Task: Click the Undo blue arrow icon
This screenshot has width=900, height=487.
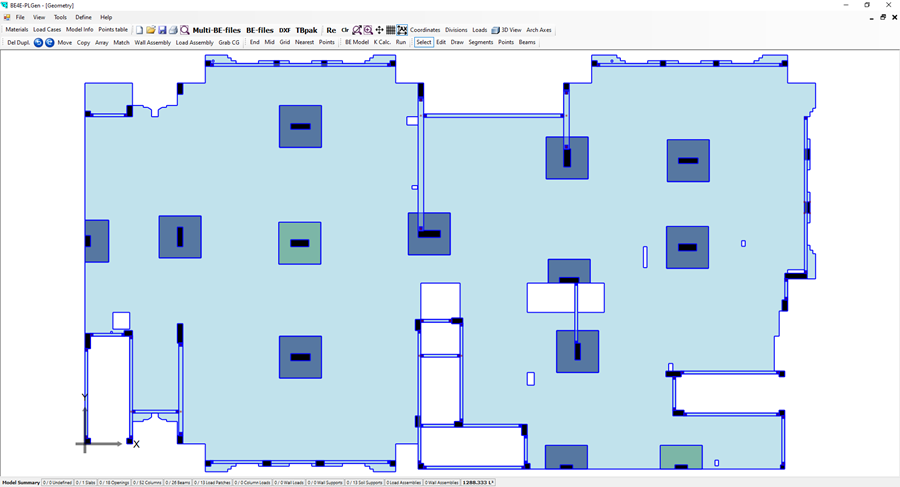Action: coord(39,43)
